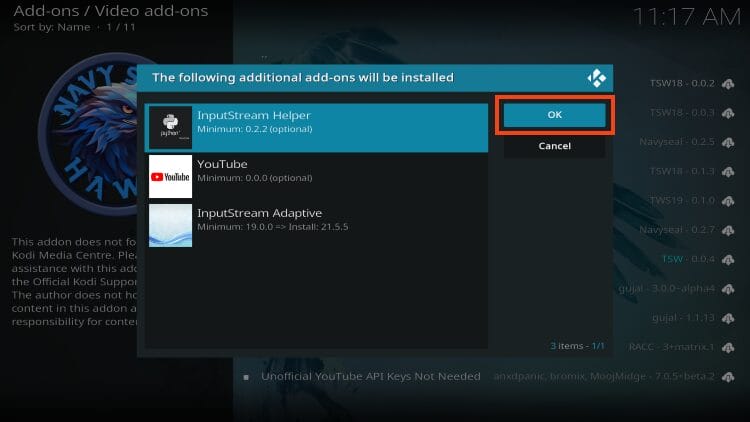Viewport: 750px width, 422px height.
Task: Click download icon next to TSW18 - 0.1.3
Action: coord(728,172)
